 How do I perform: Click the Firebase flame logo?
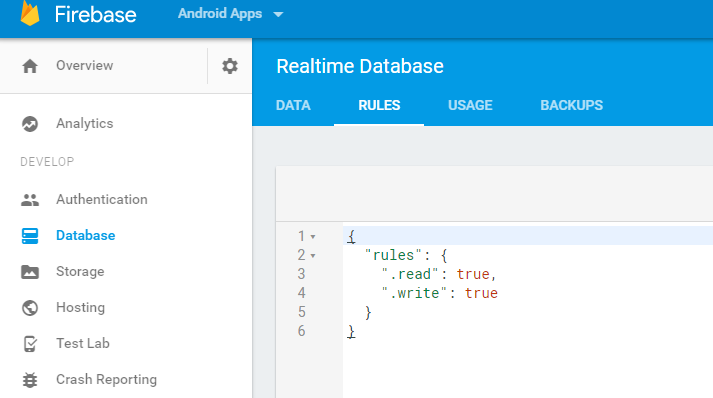click(30, 14)
